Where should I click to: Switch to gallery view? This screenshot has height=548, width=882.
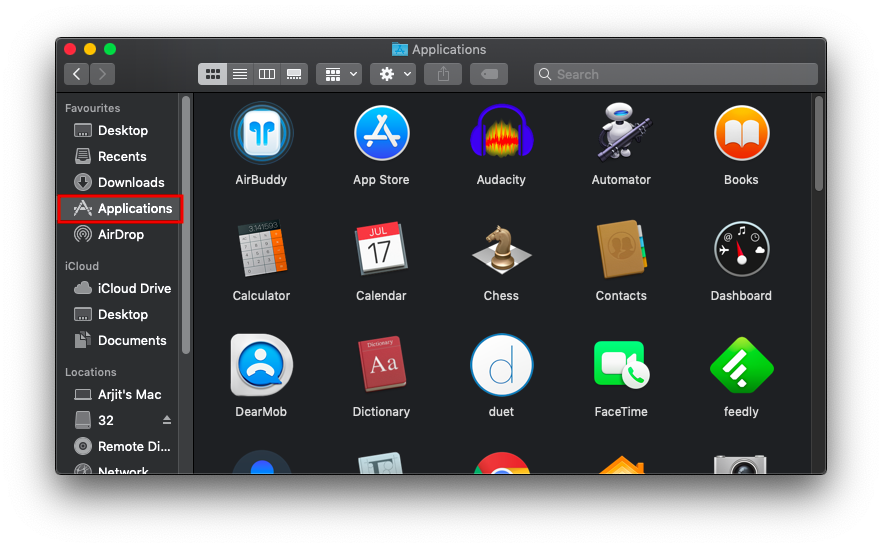[294, 74]
